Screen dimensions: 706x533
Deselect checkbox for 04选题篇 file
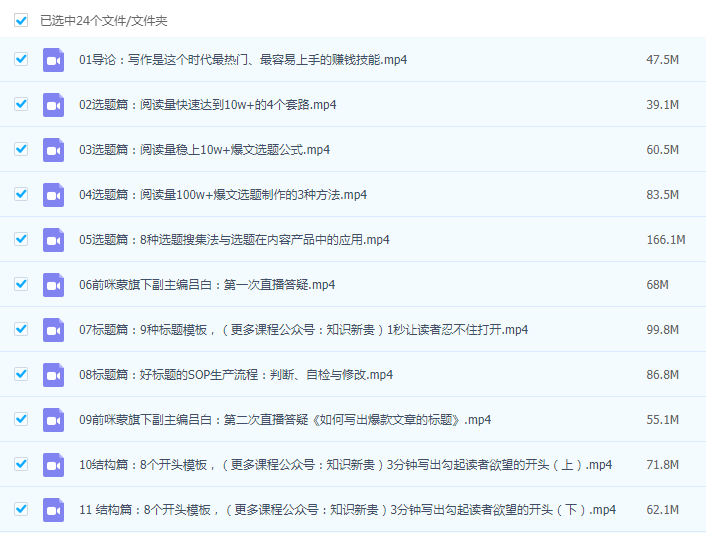pyautogui.click(x=21, y=194)
